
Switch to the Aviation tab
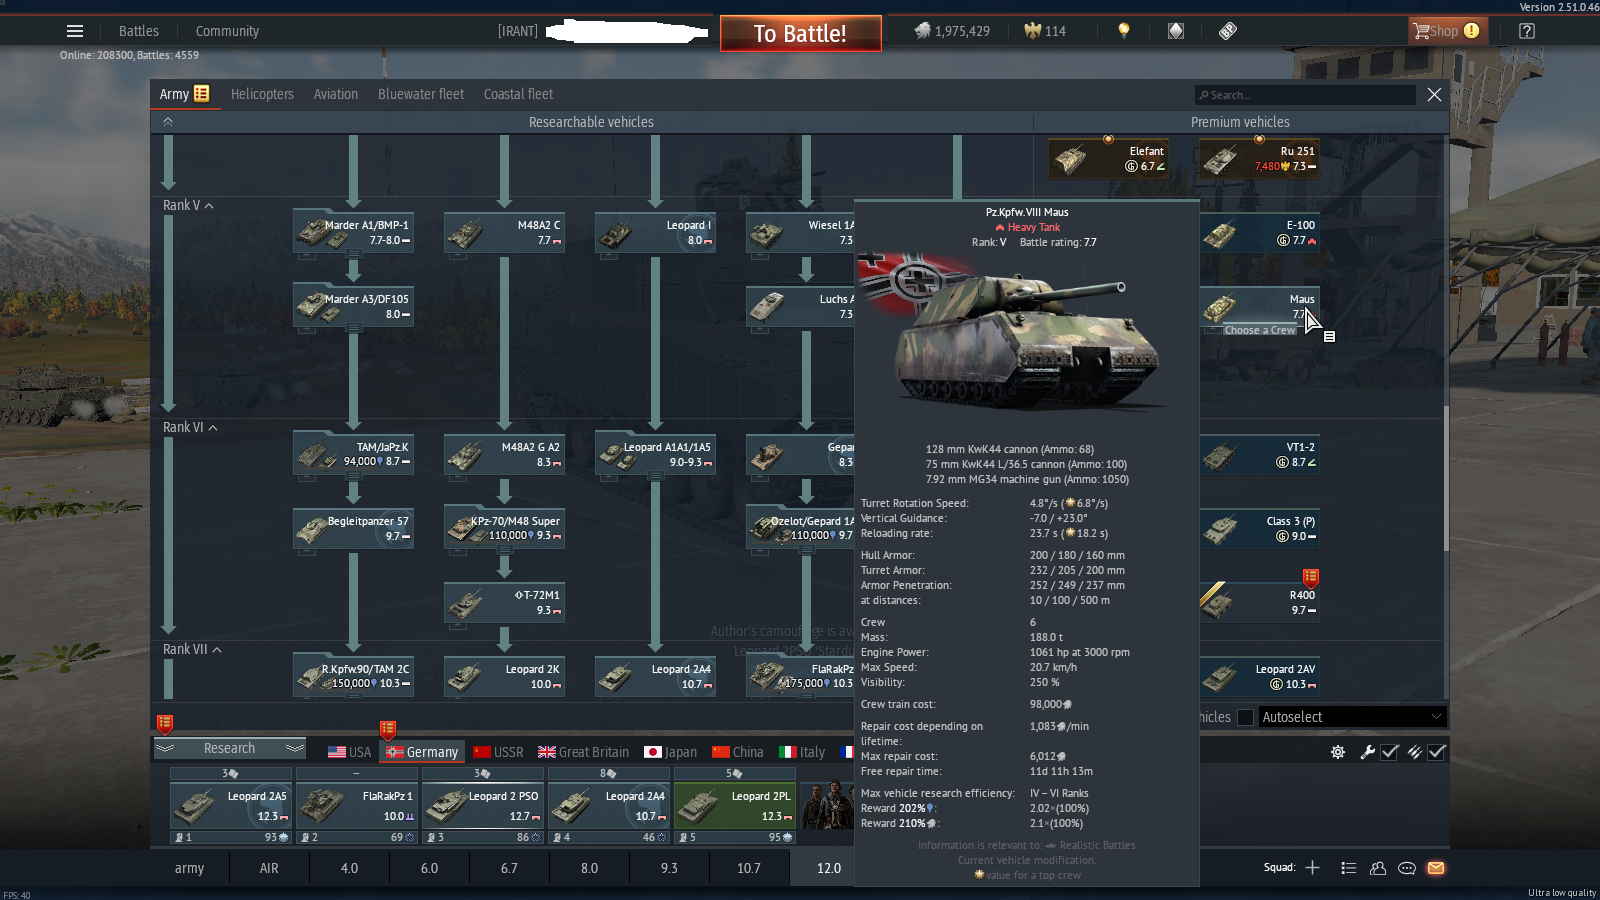(x=335, y=94)
